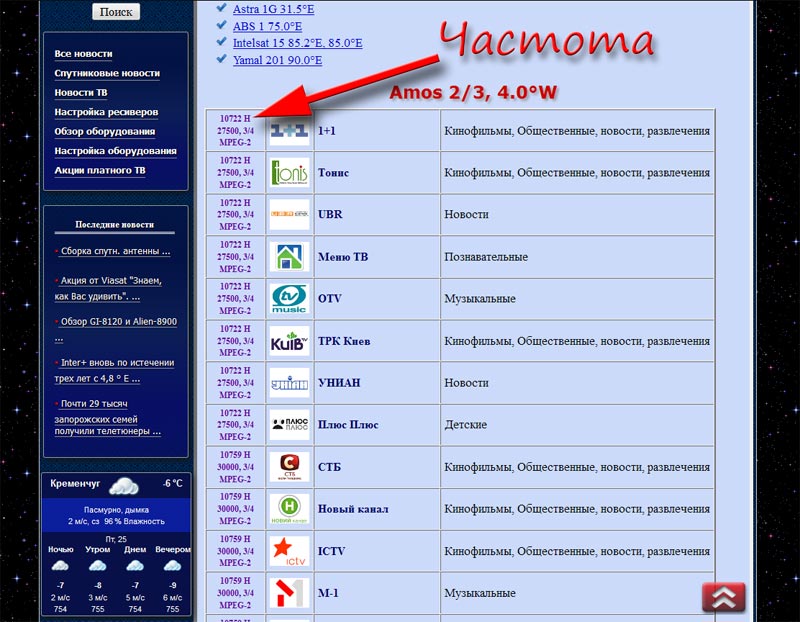This screenshot has width=800, height=622.
Task: Click the Tonis channel logo
Action: point(289,172)
